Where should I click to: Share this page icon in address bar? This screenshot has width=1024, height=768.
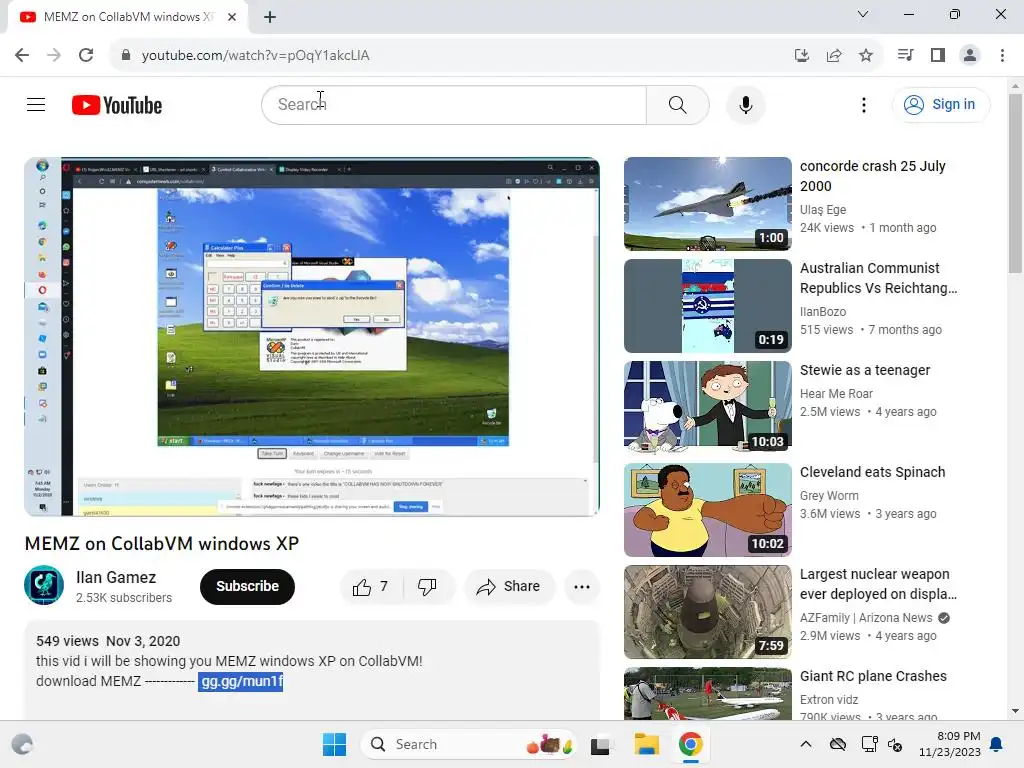pos(834,55)
